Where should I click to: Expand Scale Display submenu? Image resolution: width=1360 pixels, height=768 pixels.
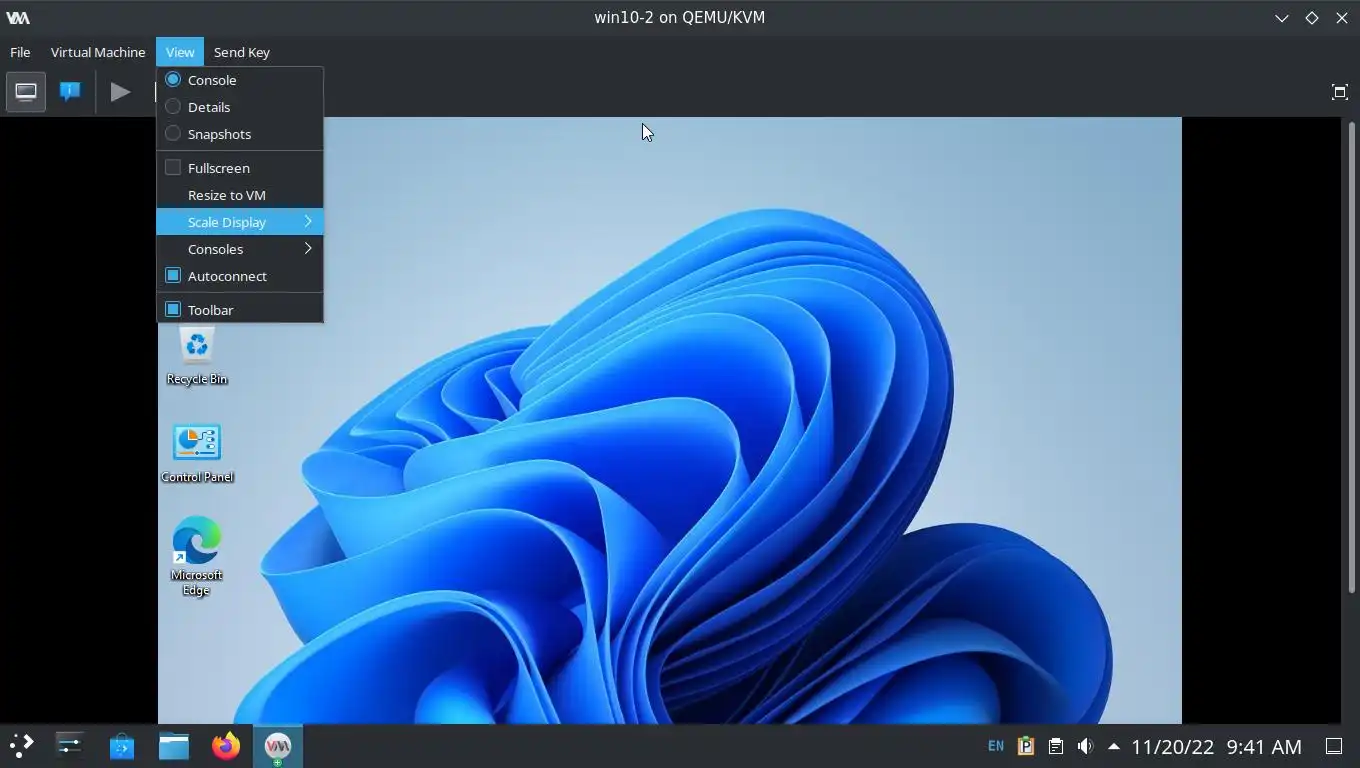240,222
